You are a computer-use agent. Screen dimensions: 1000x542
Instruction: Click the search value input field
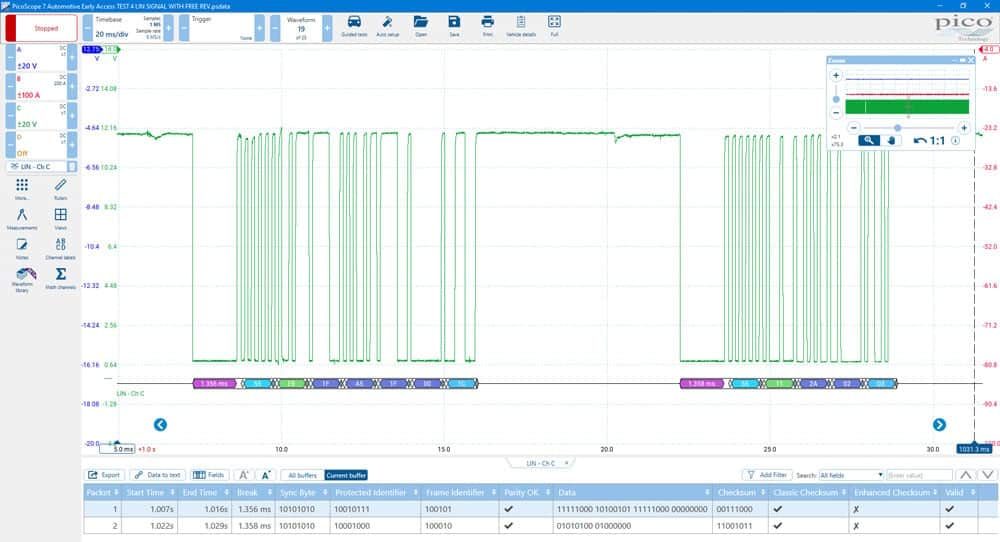tap(919, 475)
